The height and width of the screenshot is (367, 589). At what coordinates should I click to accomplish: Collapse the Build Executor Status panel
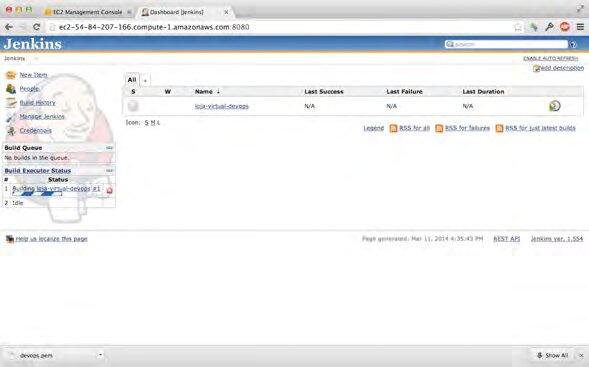click(x=109, y=171)
